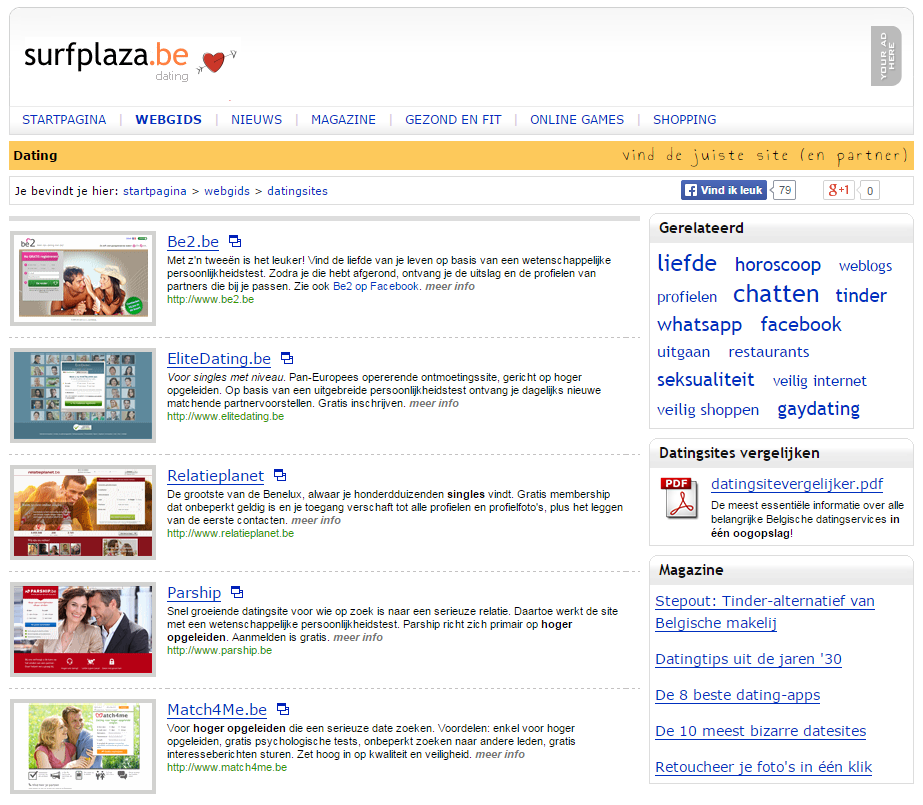Click the datingsites breadcrumb link
This screenshot has width=923, height=805.
point(297,191)
